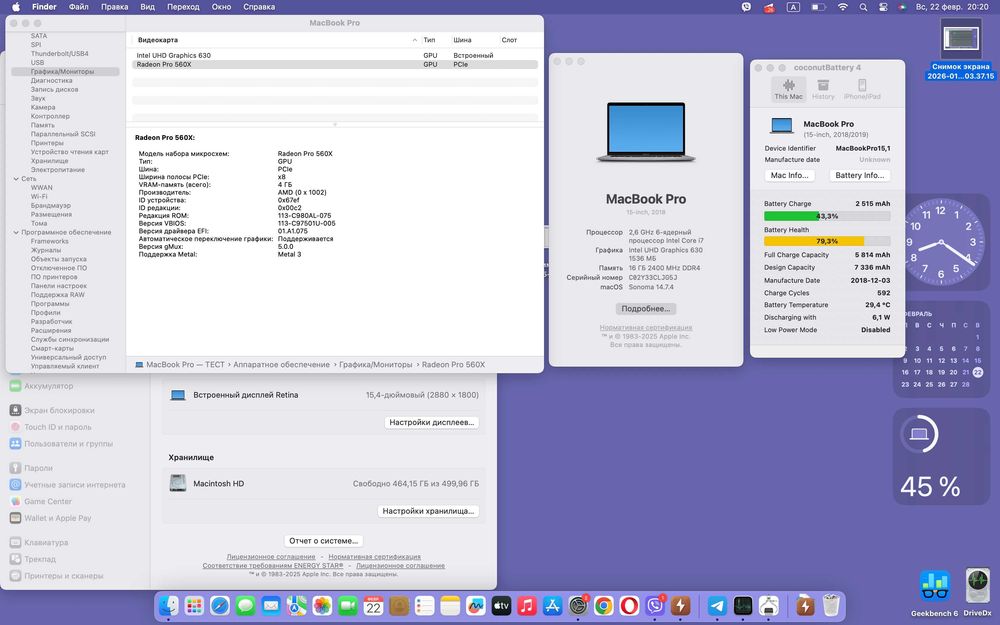Open Telegram in the Dock
Image resolution: width=1000 pixels, height=625 pixels.
pyautogui.click(x=717, y=605)
